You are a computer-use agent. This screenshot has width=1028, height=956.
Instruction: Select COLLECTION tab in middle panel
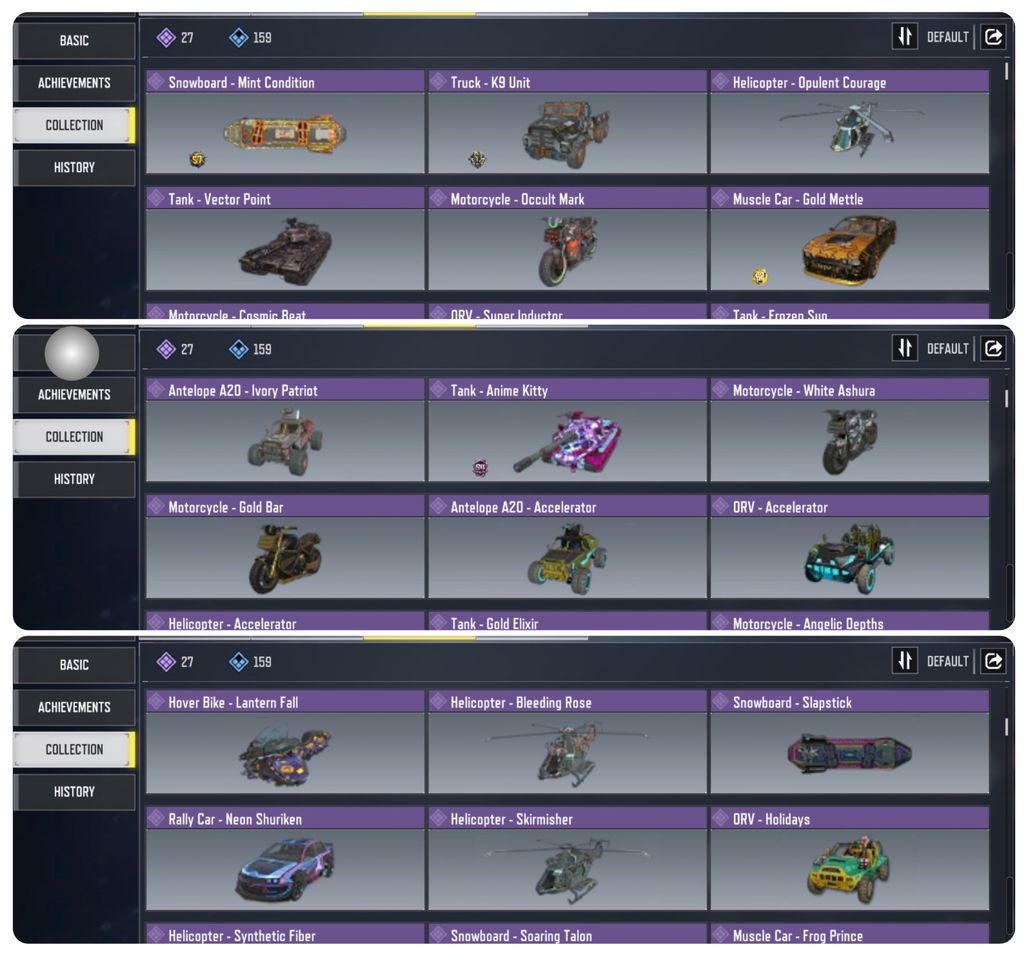coord(74,437)
